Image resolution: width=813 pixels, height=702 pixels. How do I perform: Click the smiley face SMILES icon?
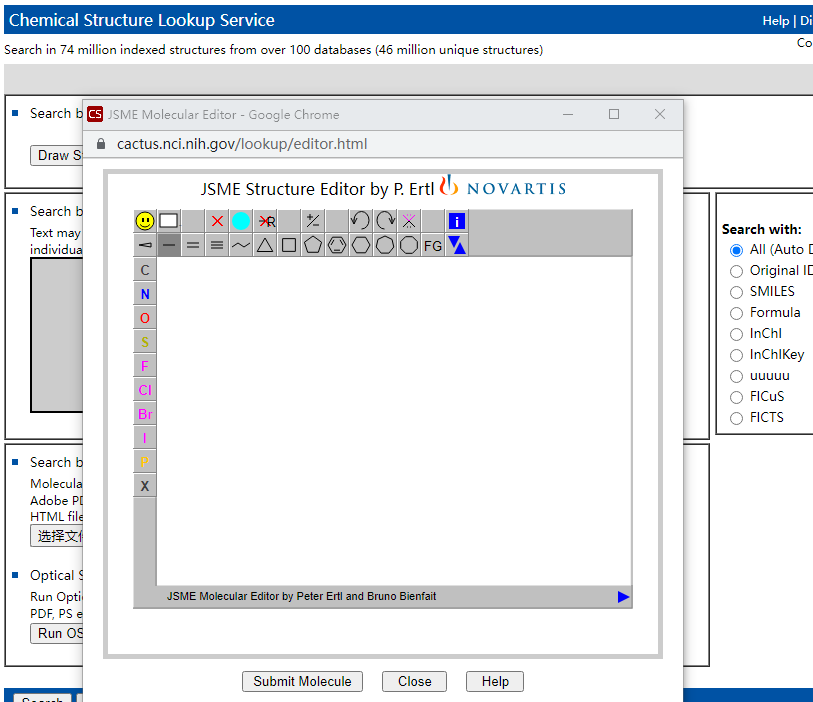(145, 221)
